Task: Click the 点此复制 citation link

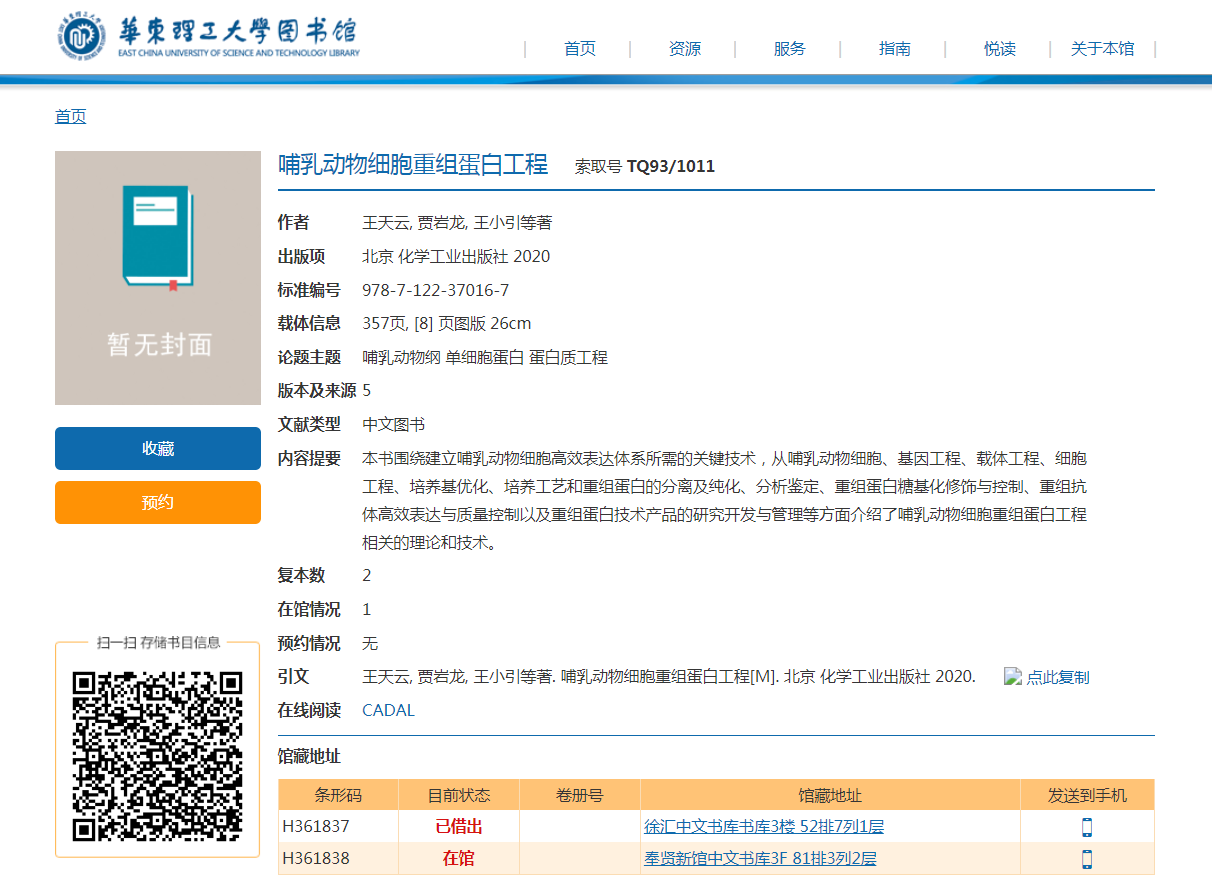Action: click(x=1058, y=677)
